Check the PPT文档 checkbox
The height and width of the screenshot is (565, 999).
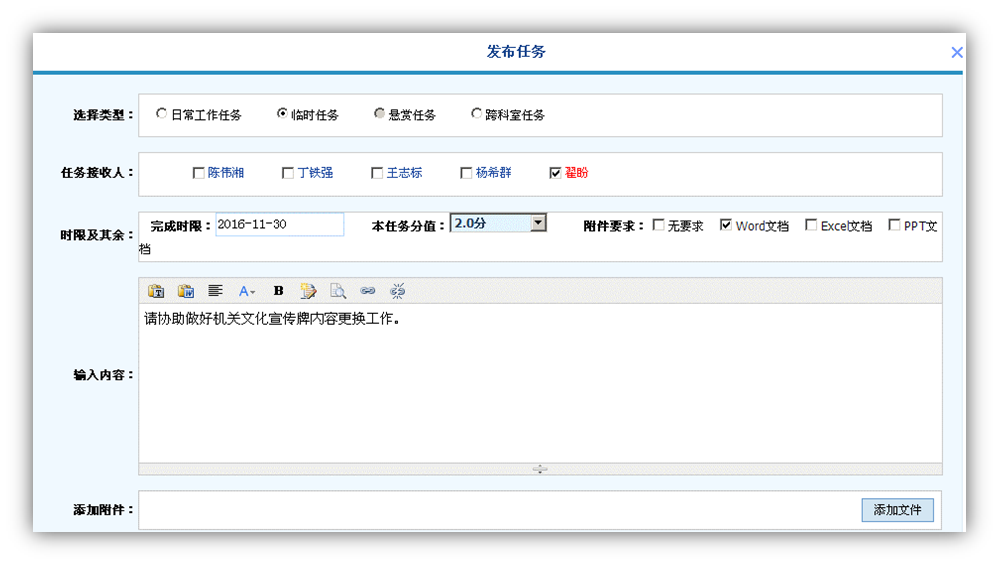coord(894,225)
